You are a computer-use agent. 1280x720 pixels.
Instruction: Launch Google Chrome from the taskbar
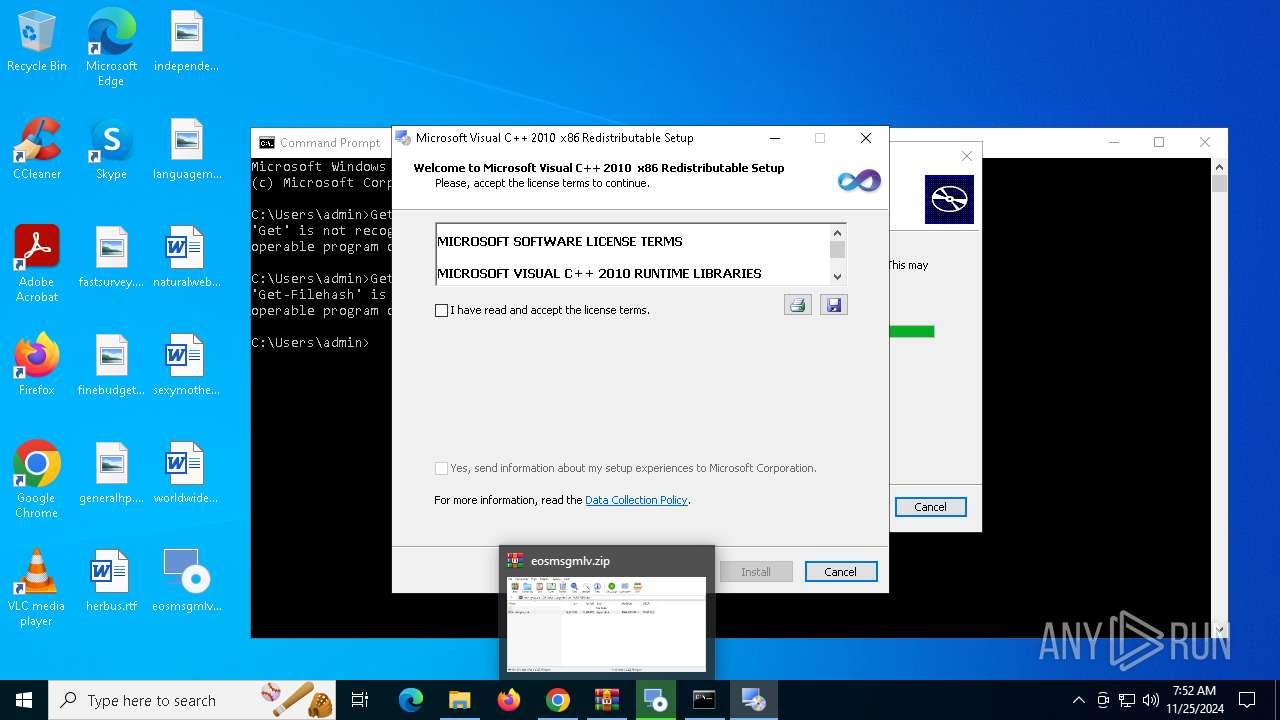point(557,700)
